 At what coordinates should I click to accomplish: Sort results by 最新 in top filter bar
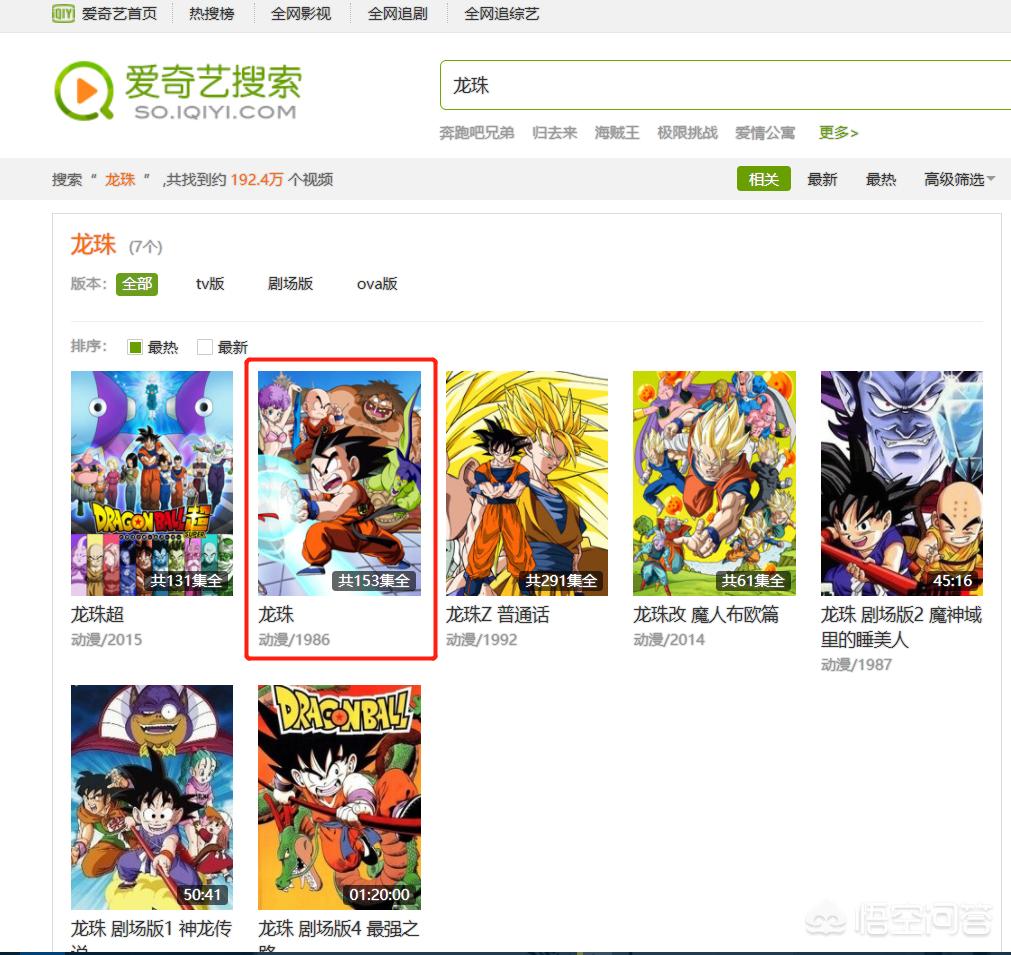(822, 179)
